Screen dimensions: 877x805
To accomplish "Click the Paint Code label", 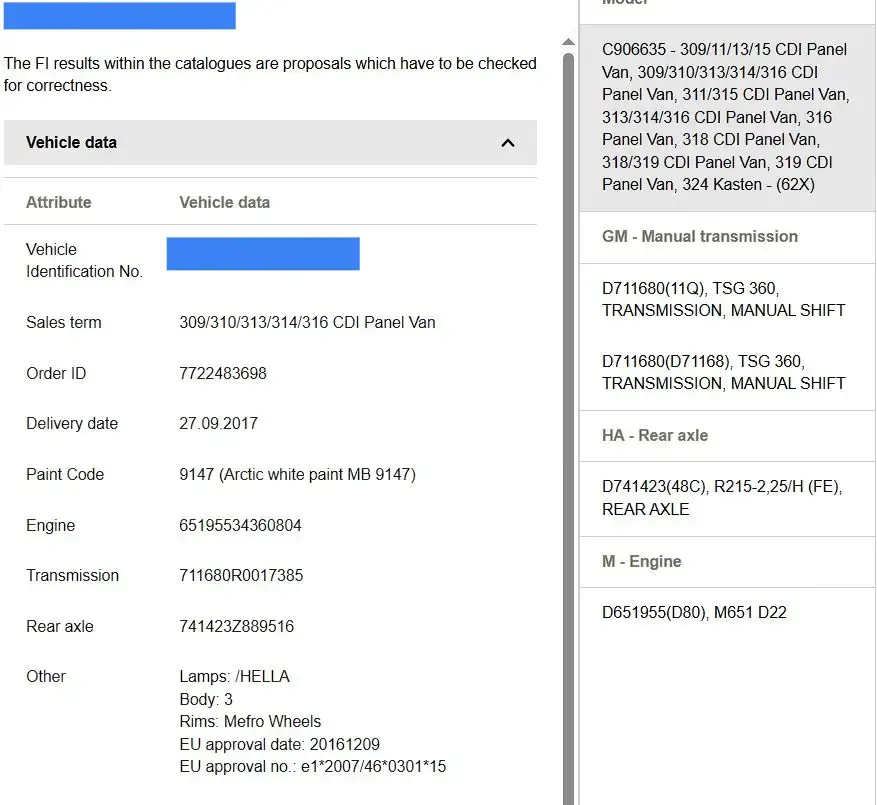I will click(65, 474).
